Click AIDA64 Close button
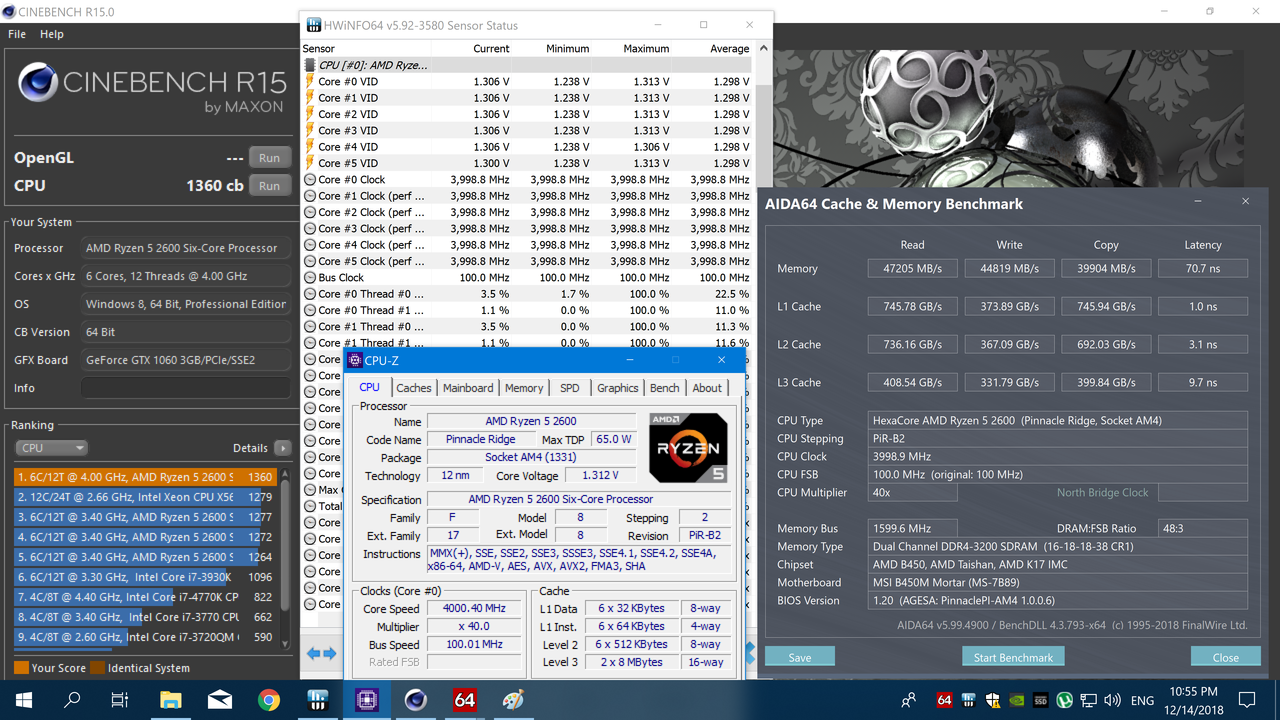 click(x=1226, y=657)
